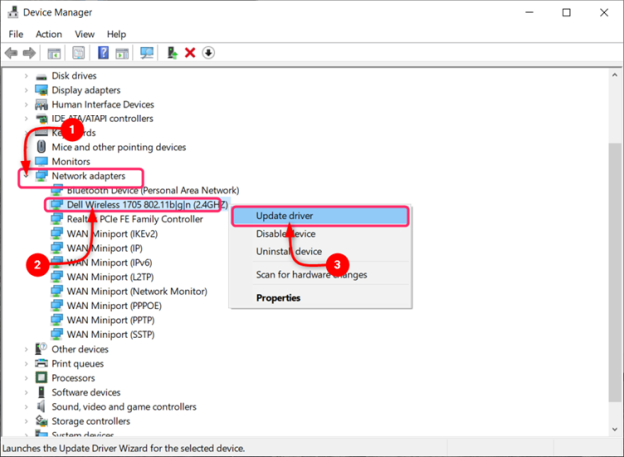Choose Scan for hardware changes menu entry
624x457 pixels.
[x=320, y=275]
